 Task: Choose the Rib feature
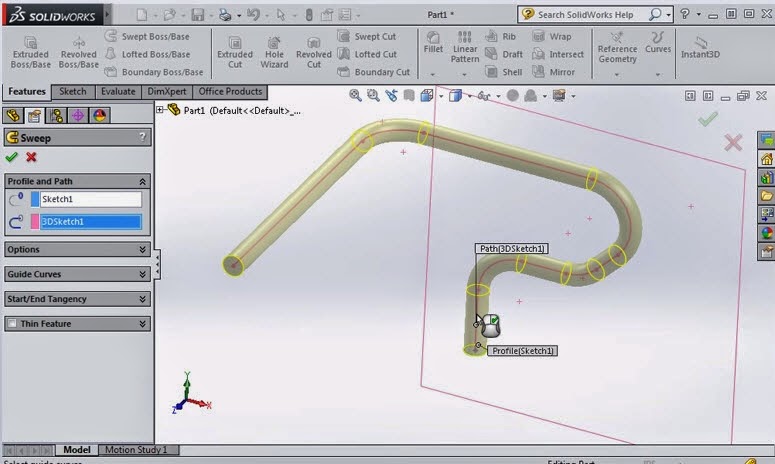500,36
